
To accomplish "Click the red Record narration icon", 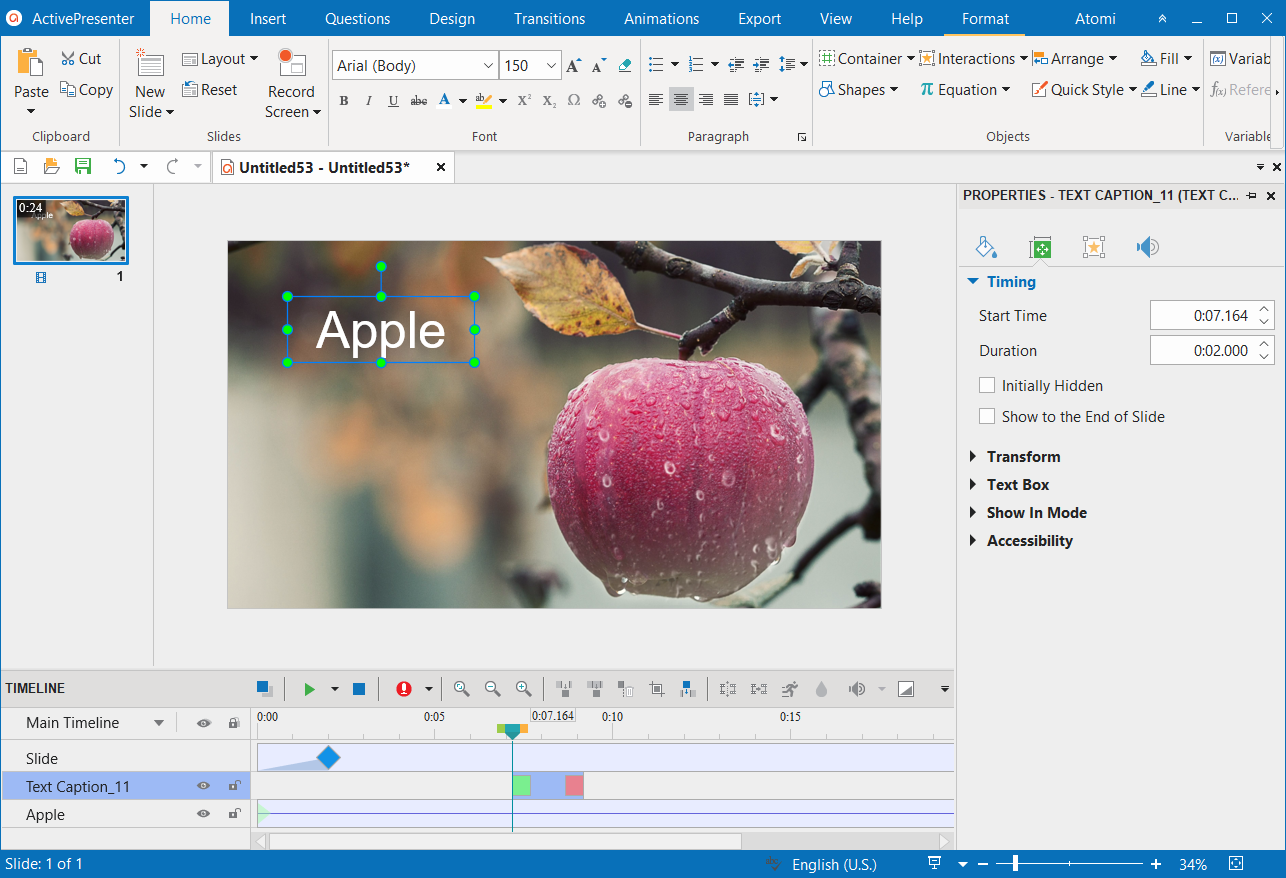I will pos(404,689).
